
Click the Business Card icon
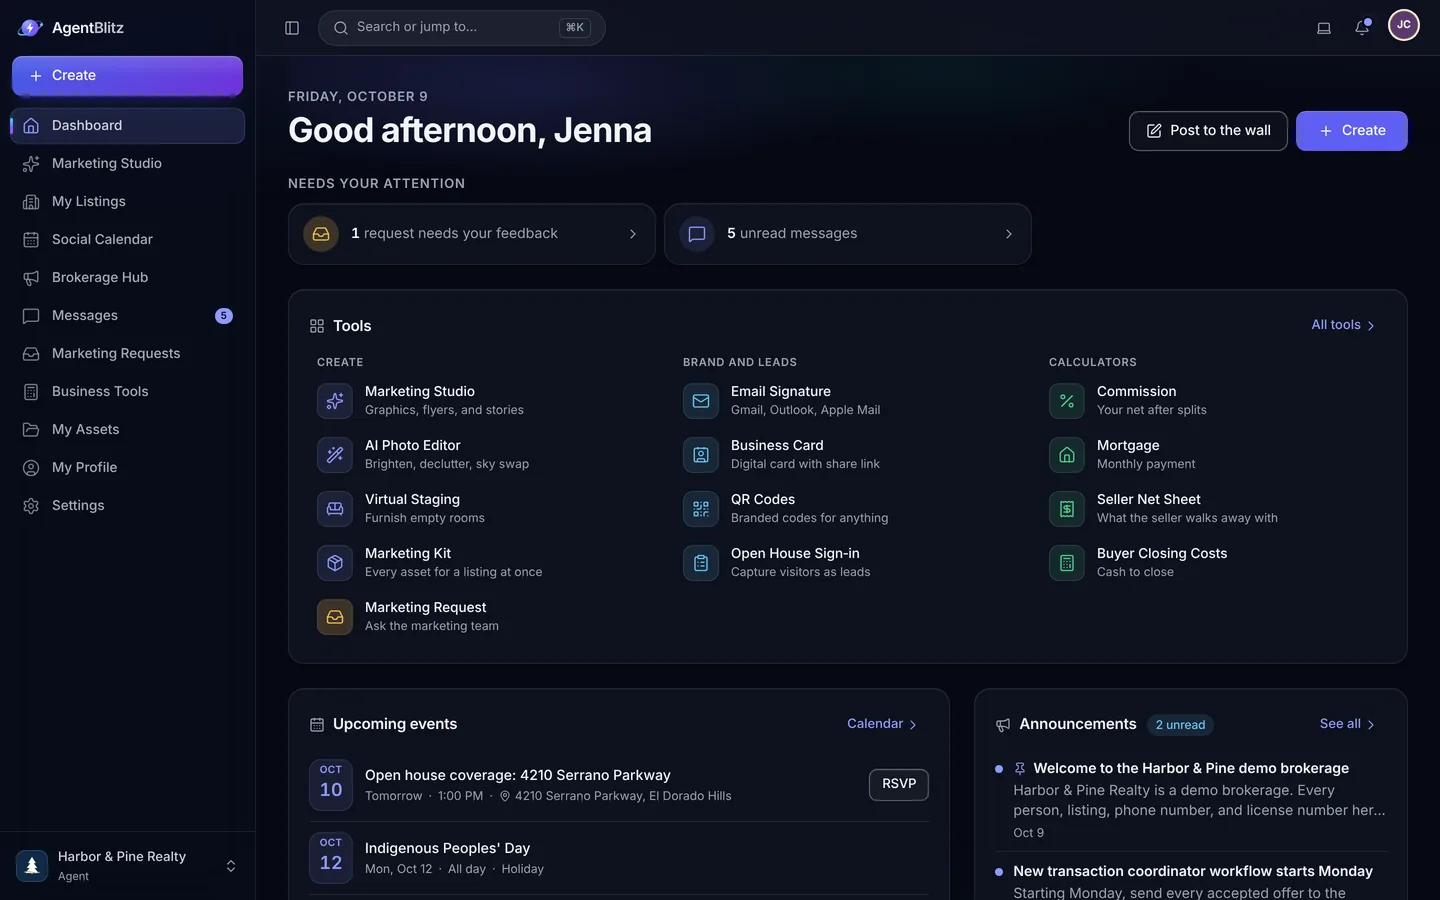(x=701, y=455)
